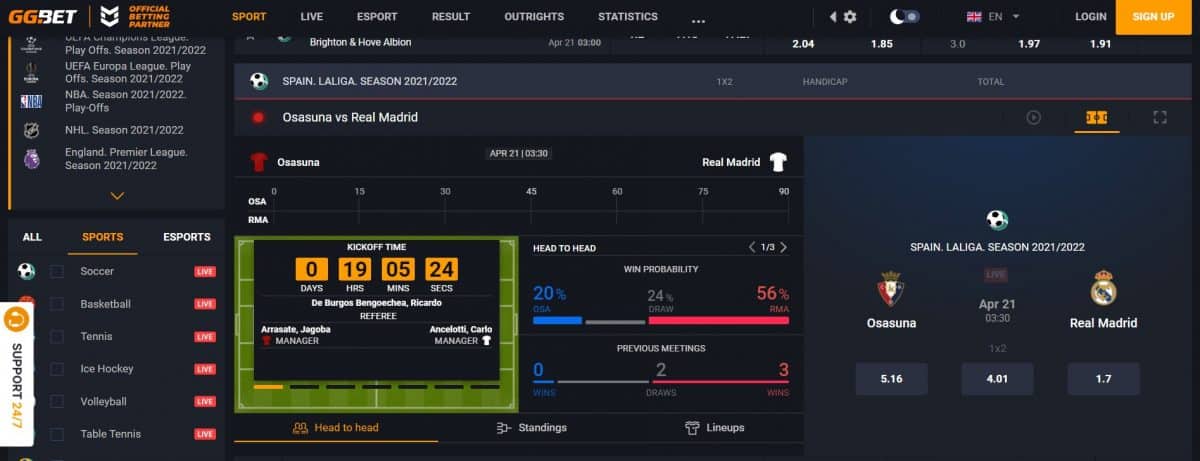Select NBA Season 2021/2022 Play-Offs
This screenshot has width=1200, height=461.
tap(126, 101)
